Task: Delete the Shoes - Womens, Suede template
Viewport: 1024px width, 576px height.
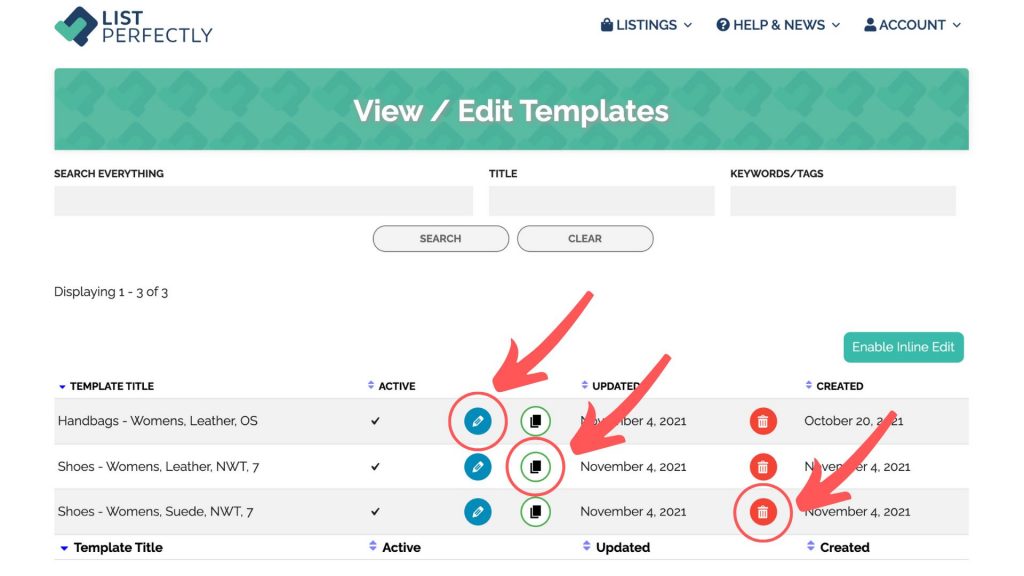Action: (763, 511)
